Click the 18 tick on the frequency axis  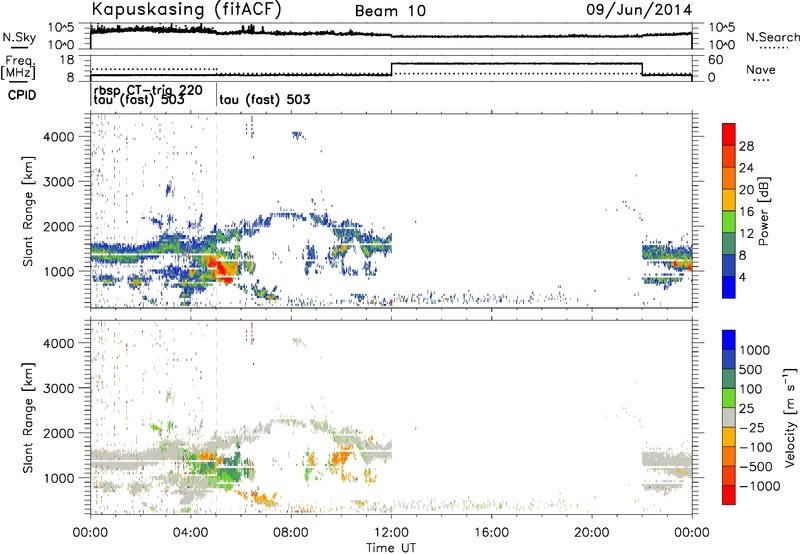point(67,60)
